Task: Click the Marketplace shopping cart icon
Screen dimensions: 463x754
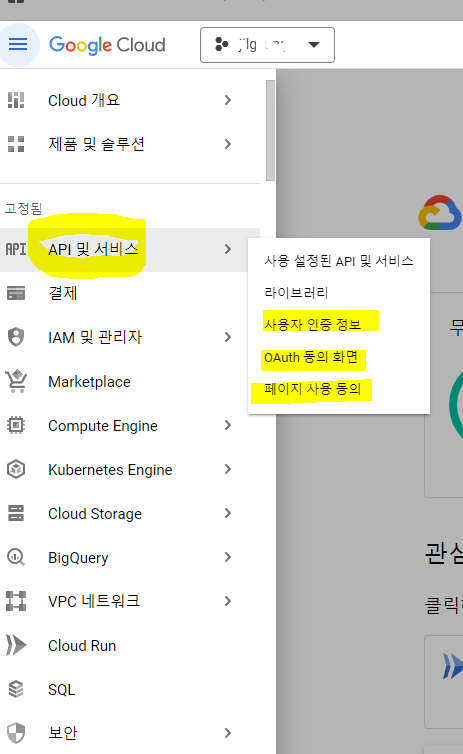Action: coord(16,381)
